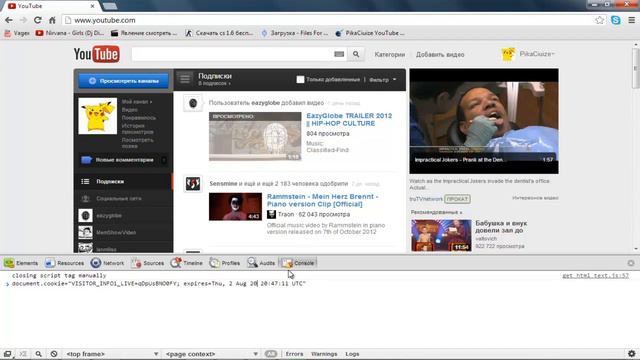Bookmark this page with the star icon
640x360 pixels.
click(599, 20)
